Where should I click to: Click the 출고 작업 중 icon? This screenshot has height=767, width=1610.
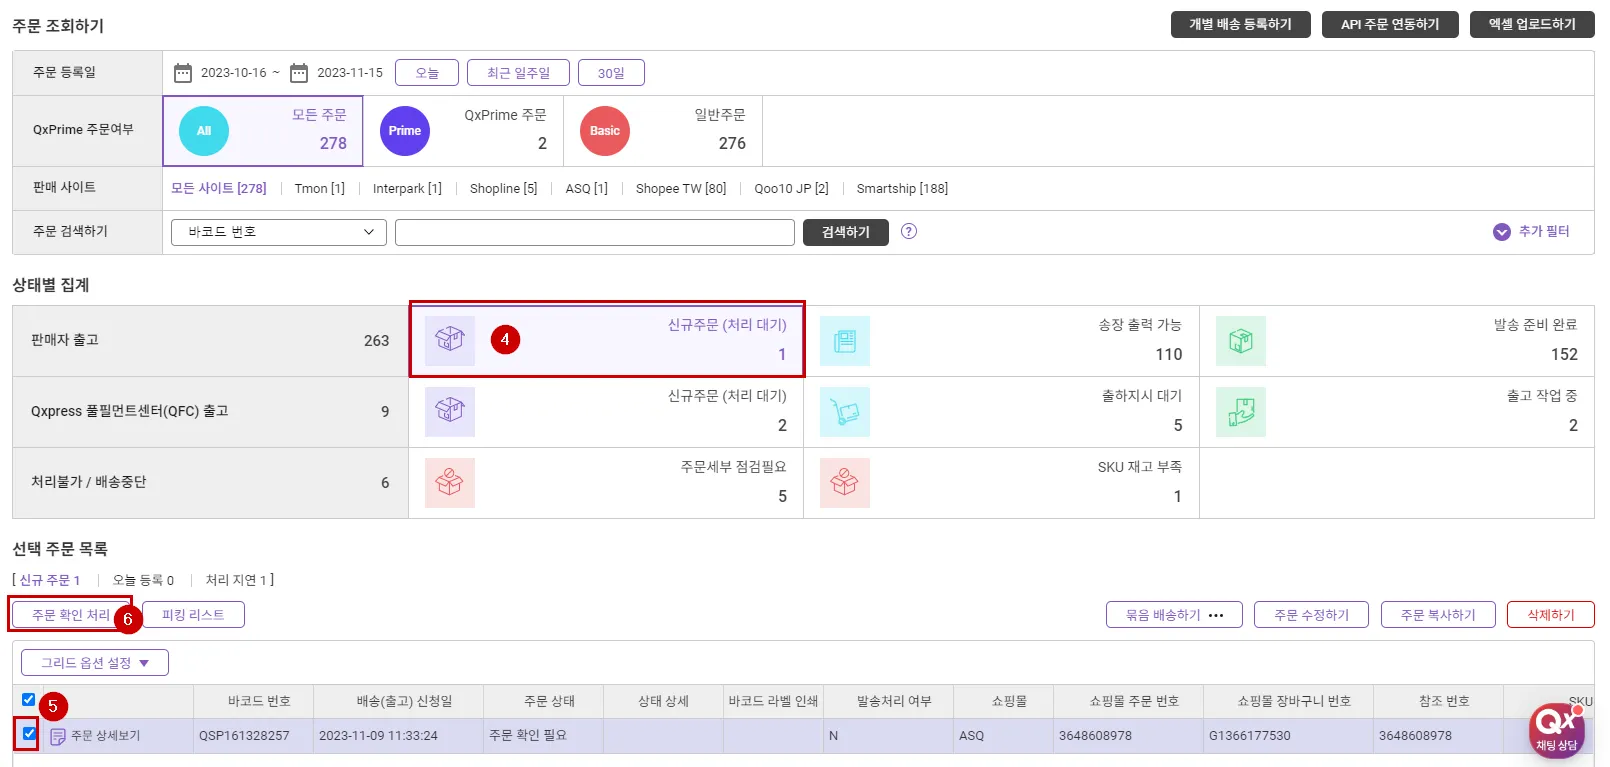click(x=1241, y=412)
